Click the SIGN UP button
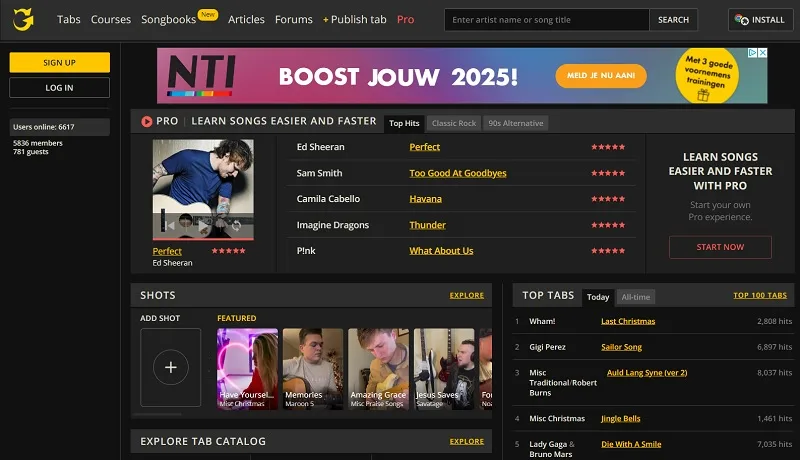Image resolution: width=800 pixels, height=460 pixels. click(60, 63)
